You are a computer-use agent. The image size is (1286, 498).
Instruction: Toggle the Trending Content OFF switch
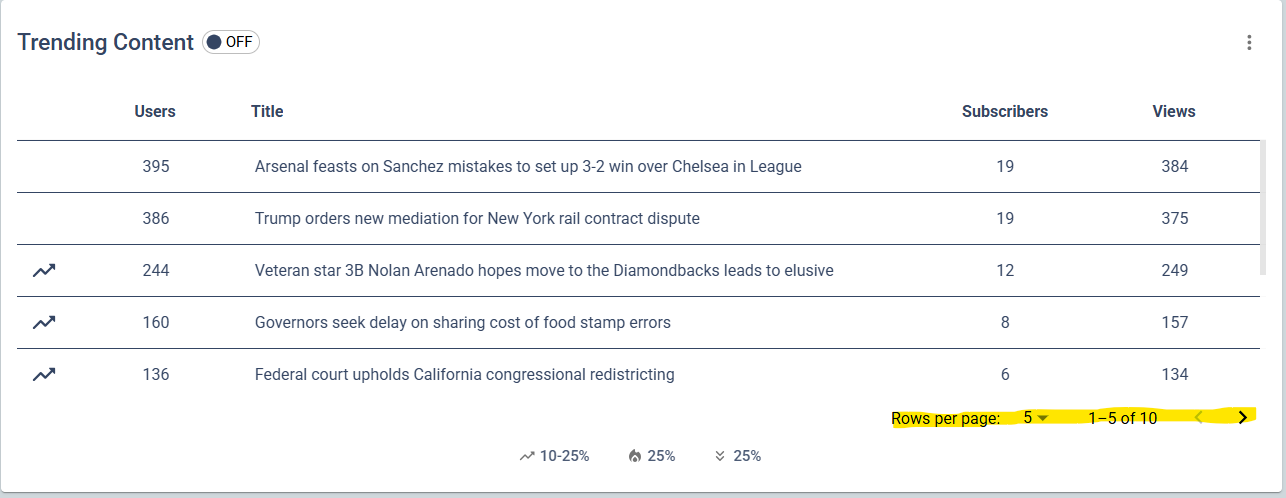click(231, 42)
